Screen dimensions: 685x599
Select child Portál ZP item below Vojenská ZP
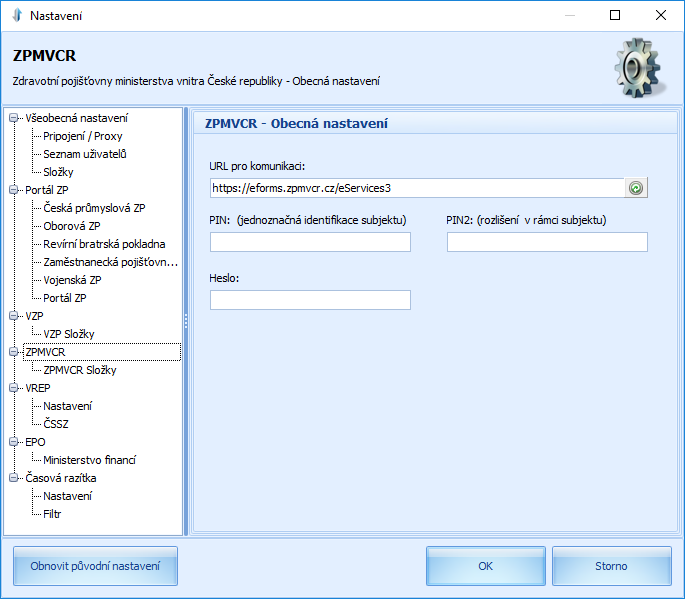click(65, 298)
